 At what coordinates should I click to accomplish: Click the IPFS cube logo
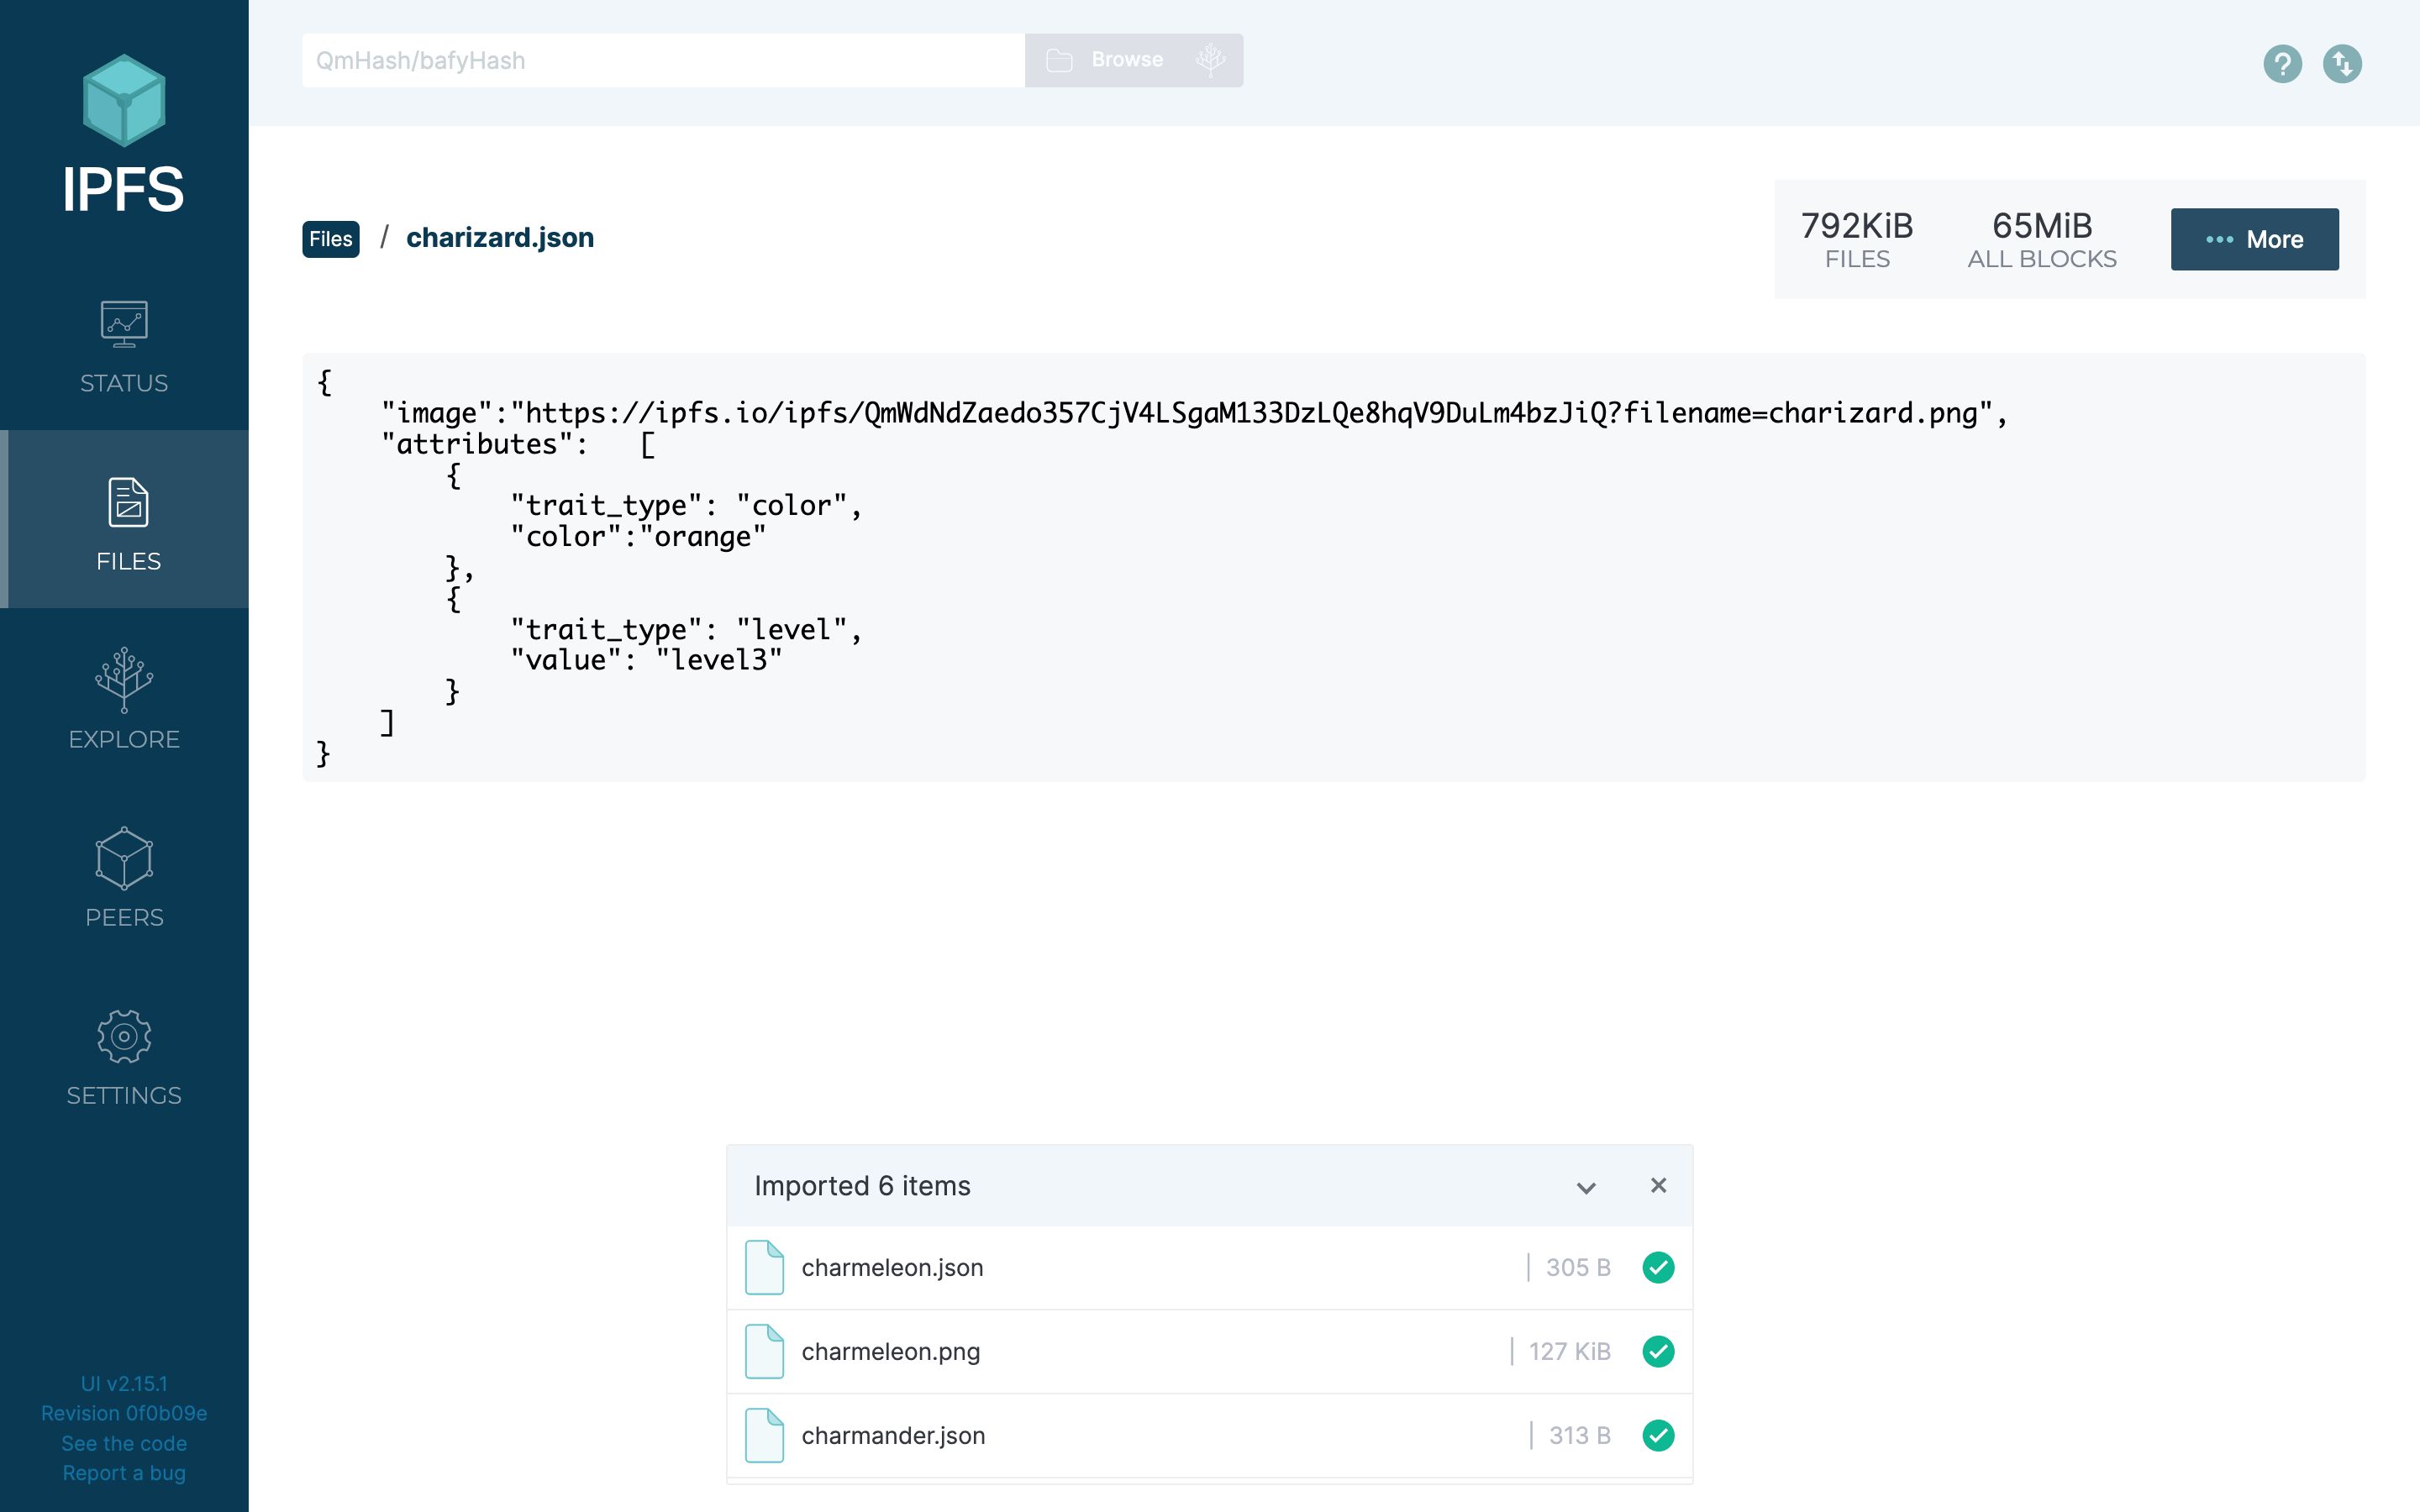(124, 100)
